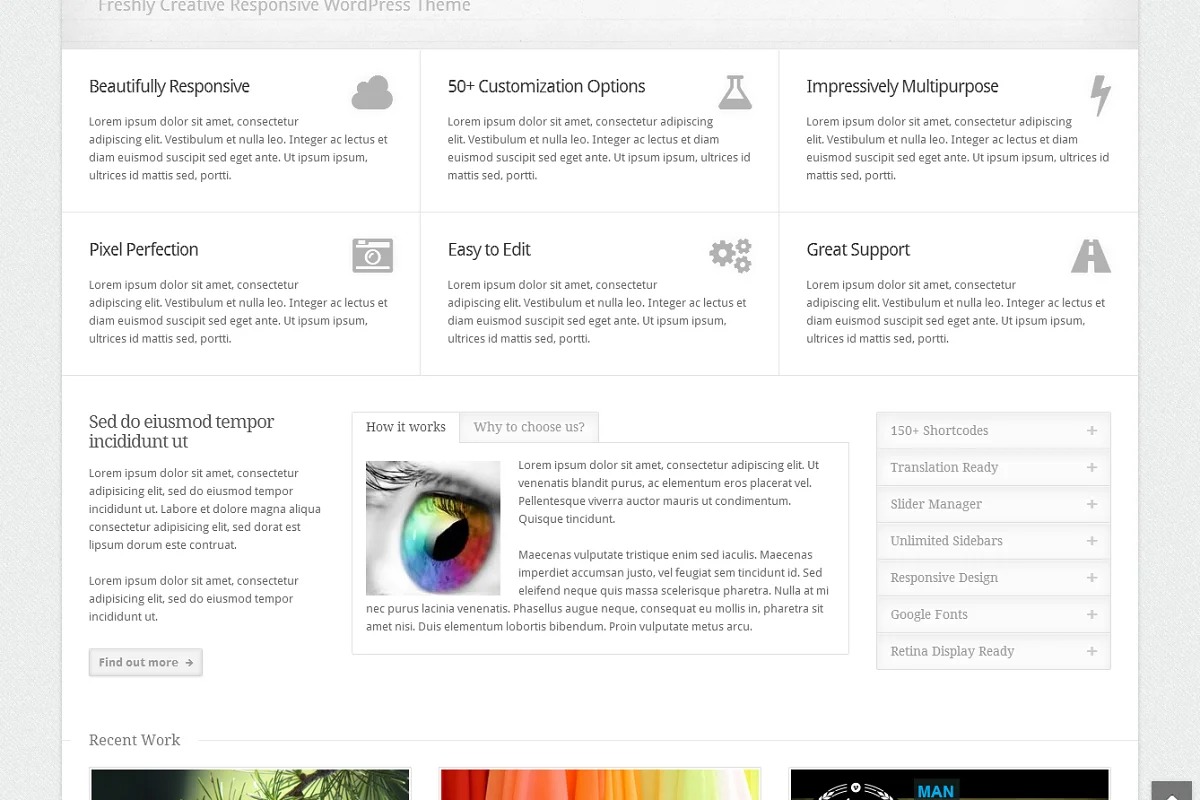Click the scroll-to-top arrow in bottom corner
Screen dimensions: 1200x800
1175,790
